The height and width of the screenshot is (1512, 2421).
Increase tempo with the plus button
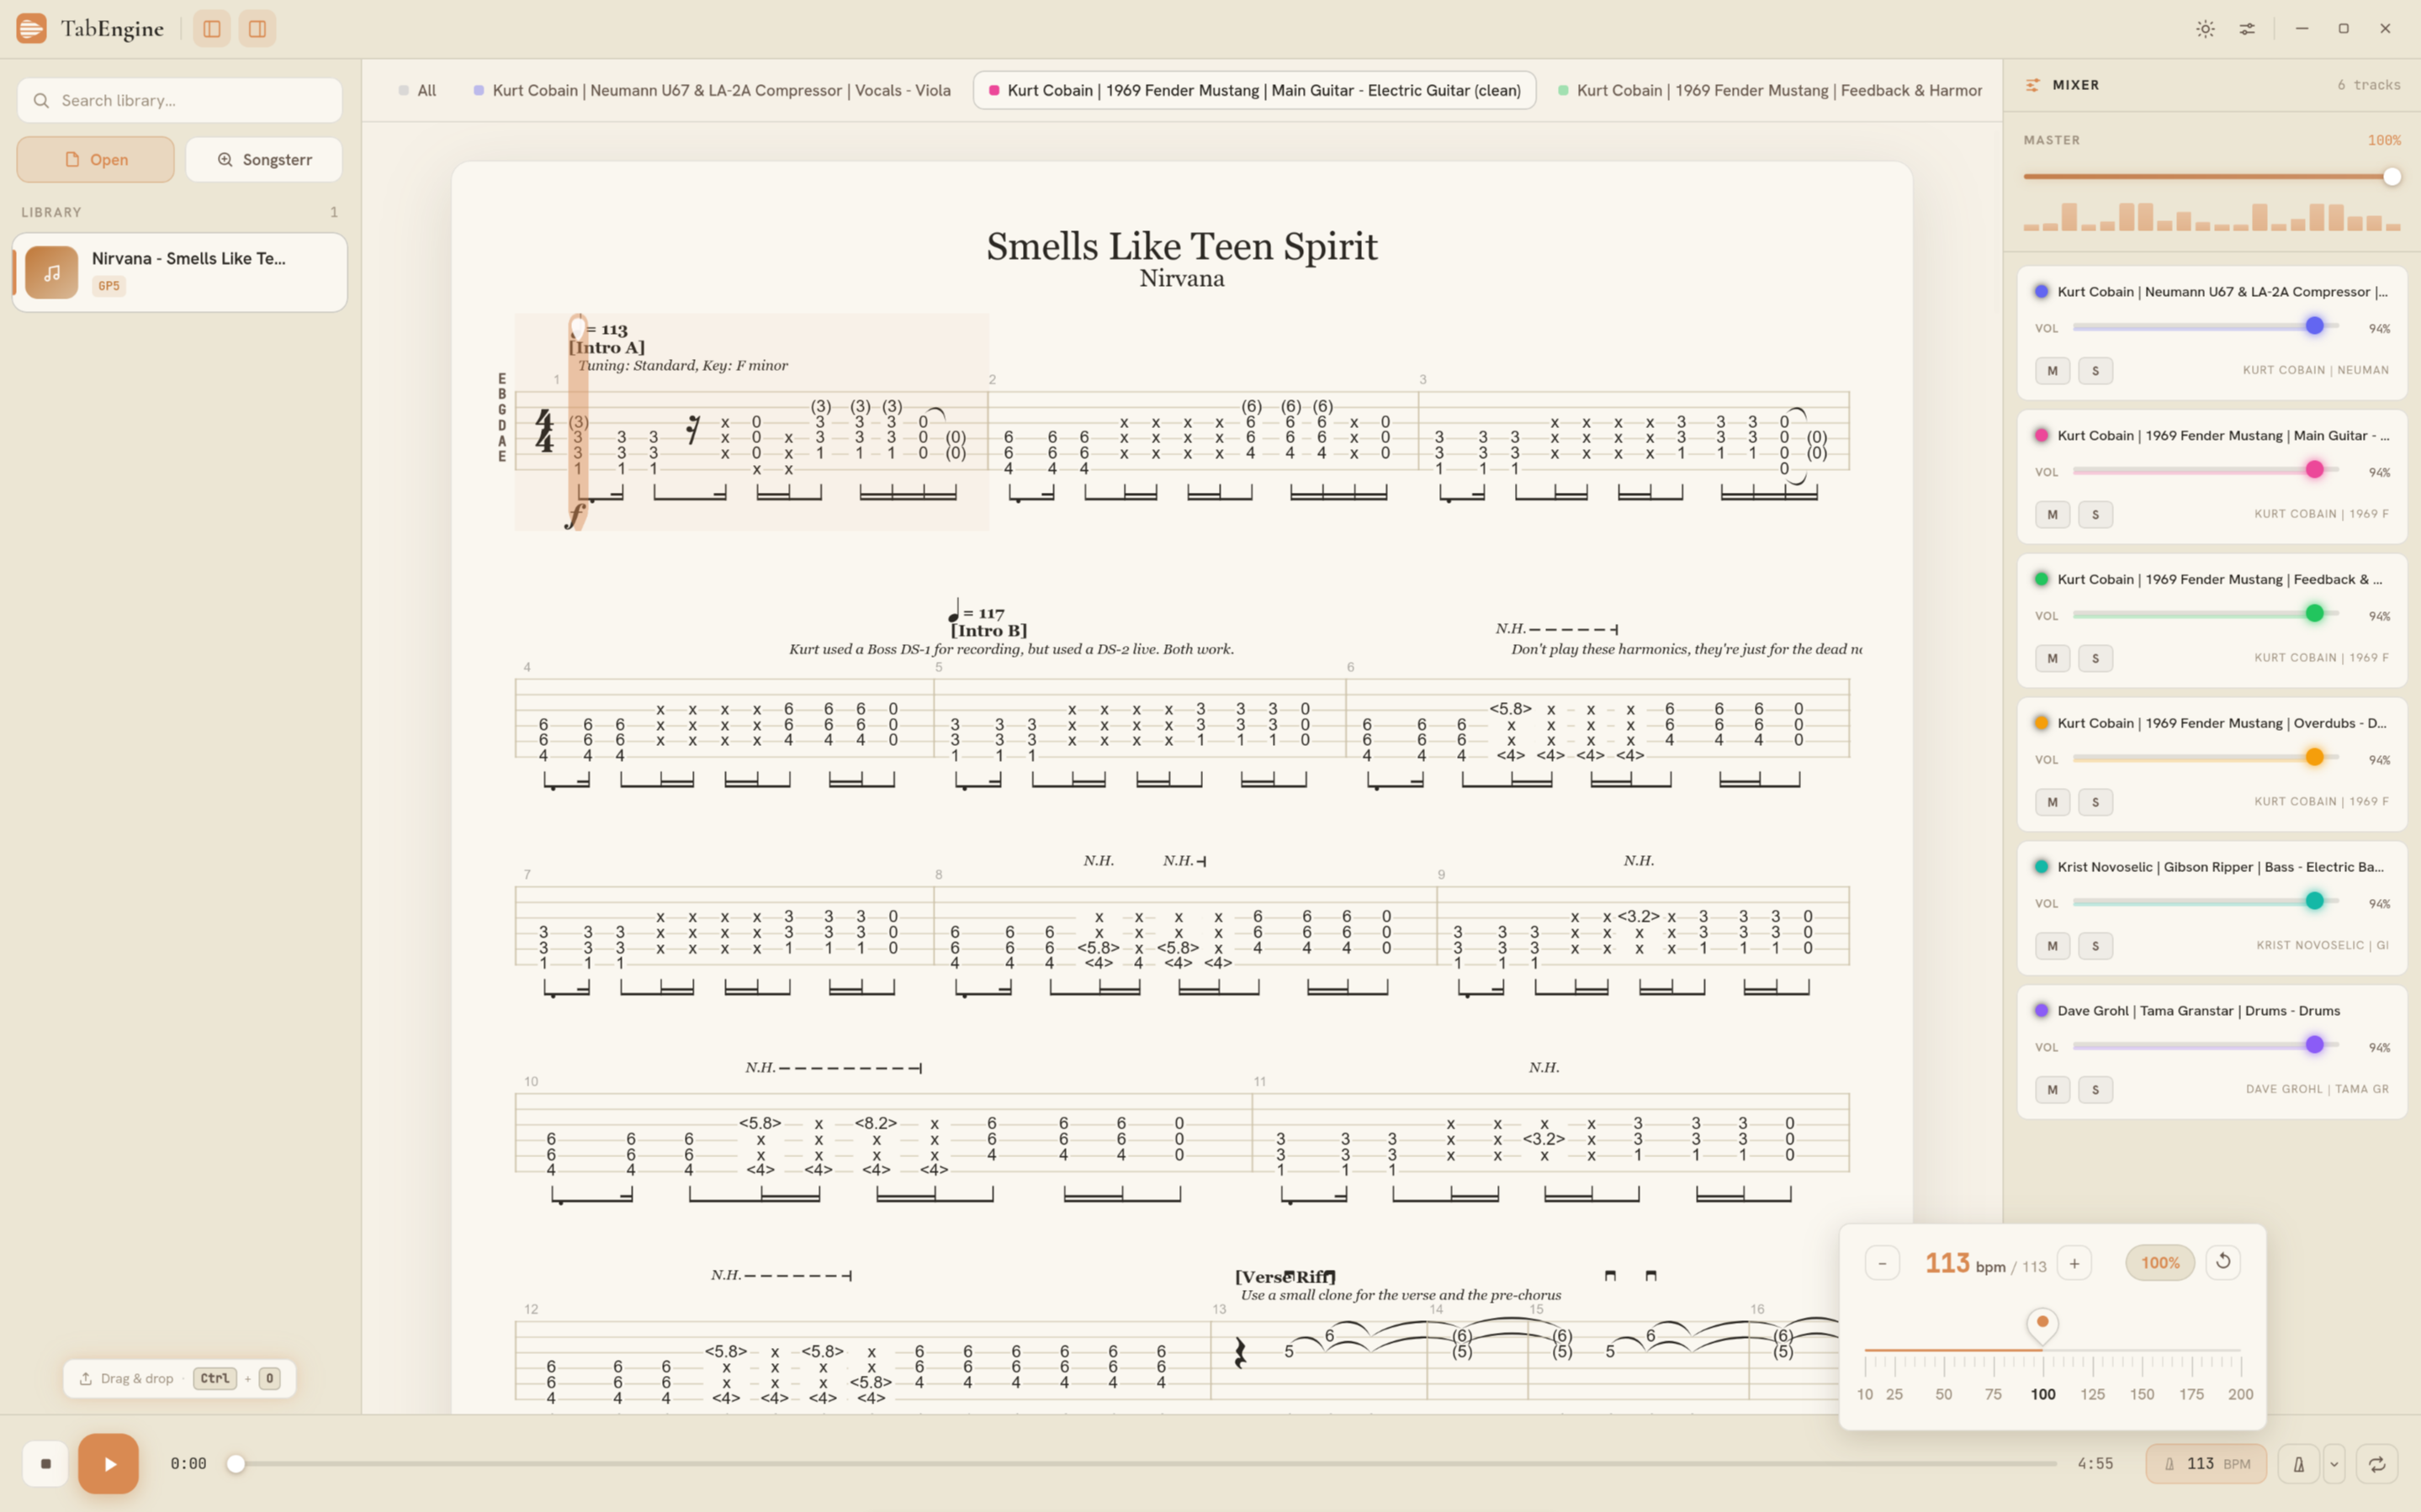pos(2074,1263)
